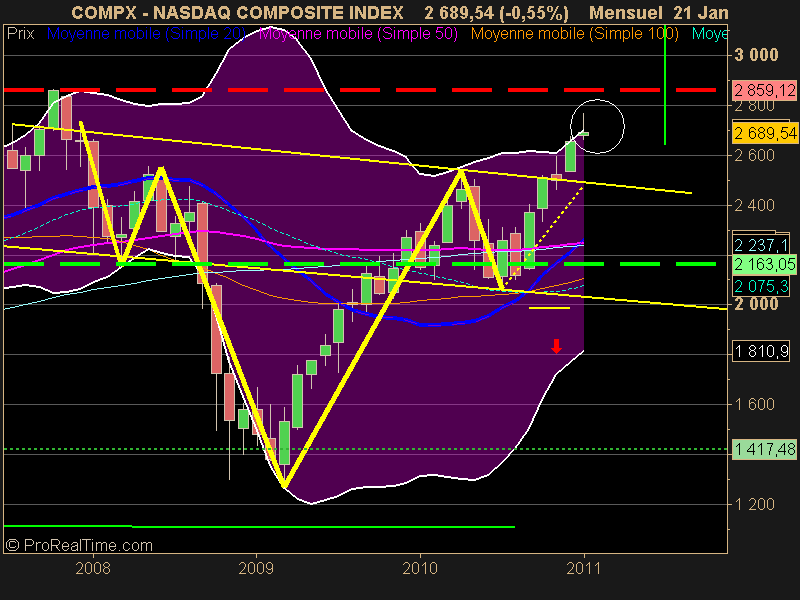
Task: Click the 1 600 price axis tick
Action: 755,404
